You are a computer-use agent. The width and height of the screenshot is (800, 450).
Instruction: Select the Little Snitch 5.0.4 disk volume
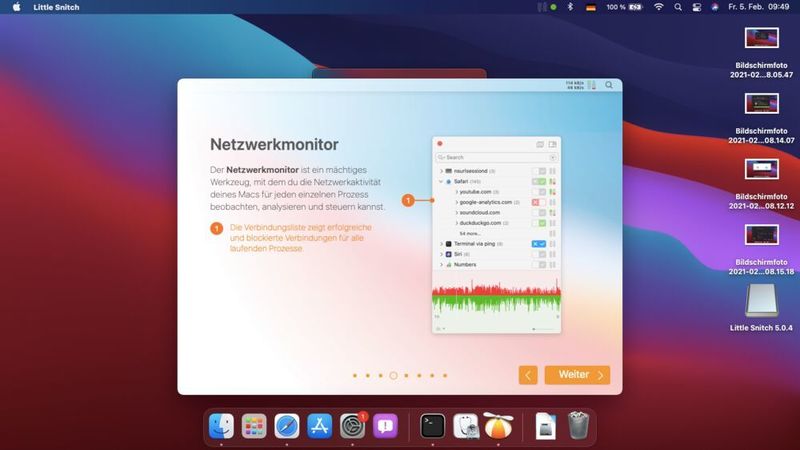[x=761, y=308]
